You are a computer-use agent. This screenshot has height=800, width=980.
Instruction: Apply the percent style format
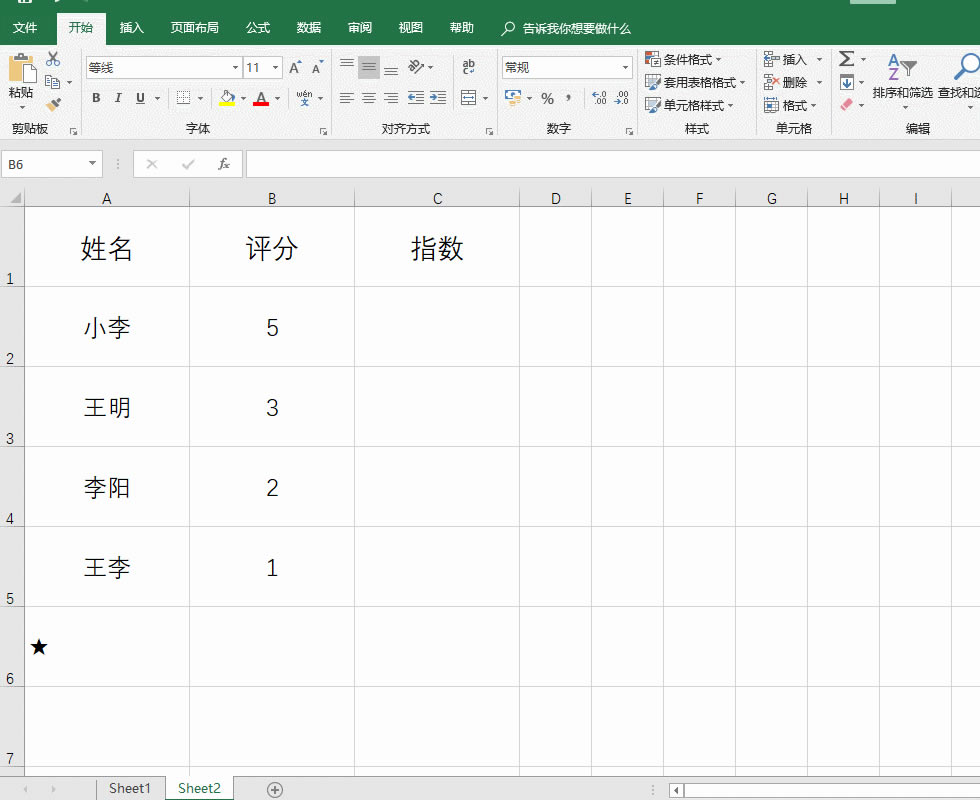click(548, 98)
